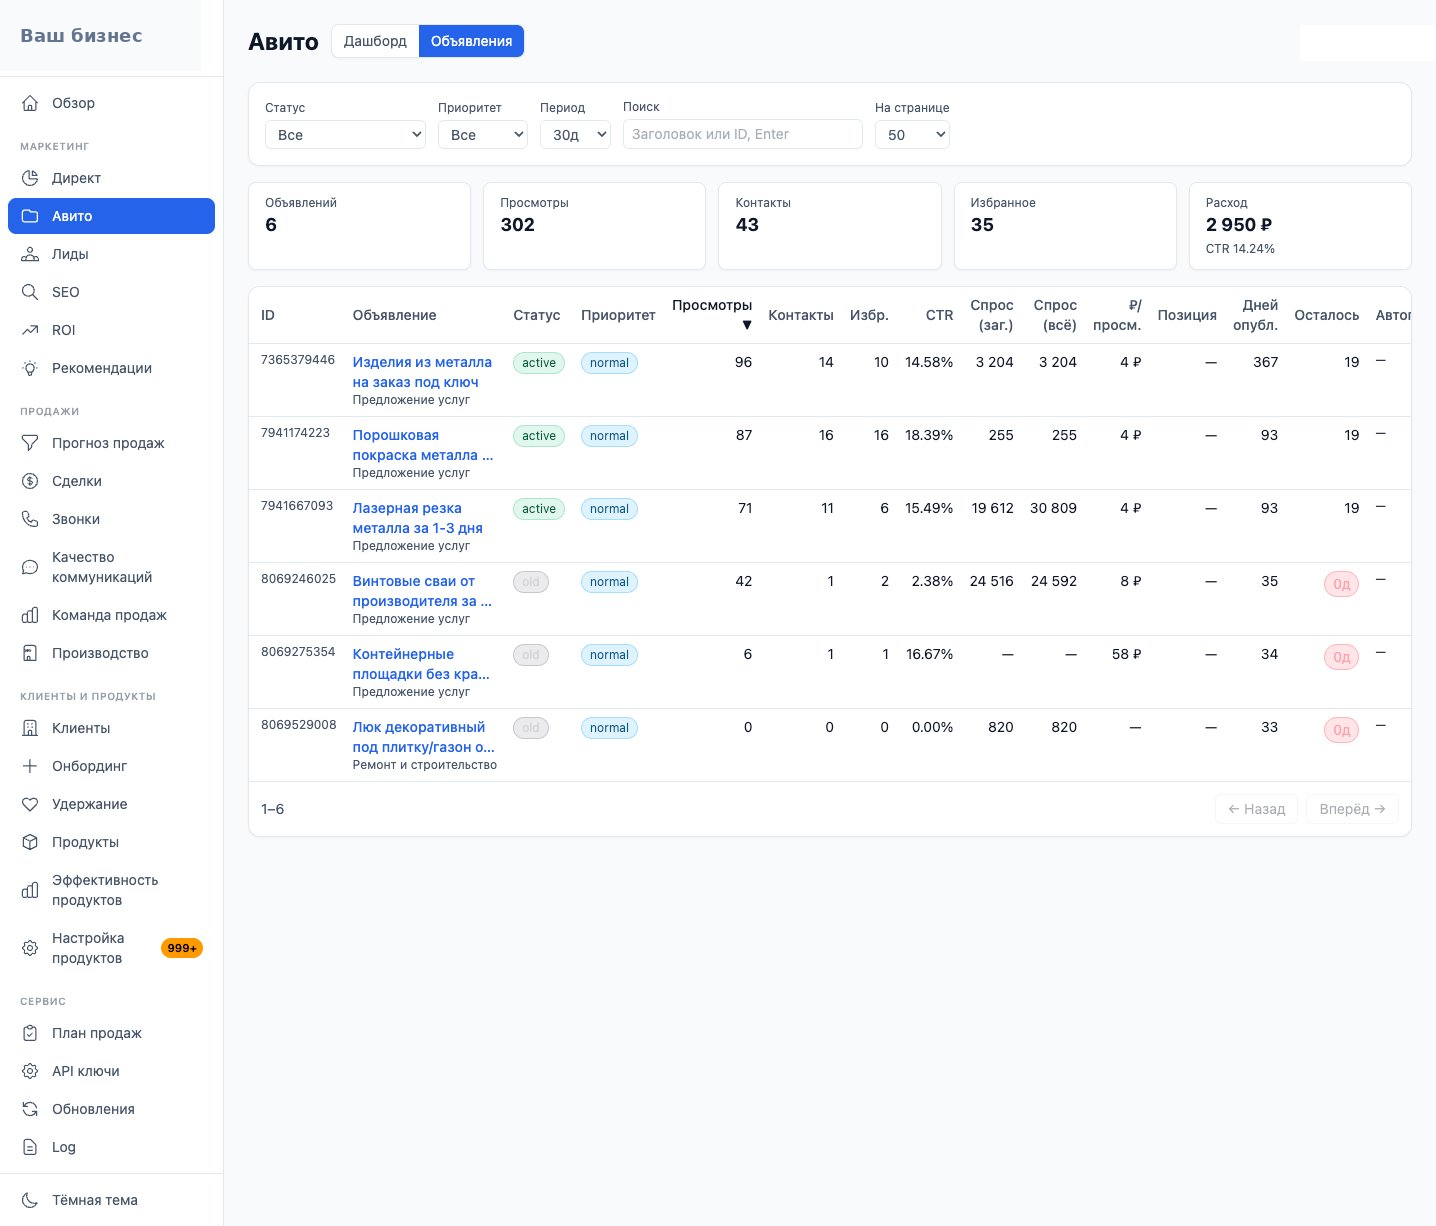The height and width of the screenshot is (1226, 1436).
Task: Click the Лиды people icon
Action: pos(30,254)
